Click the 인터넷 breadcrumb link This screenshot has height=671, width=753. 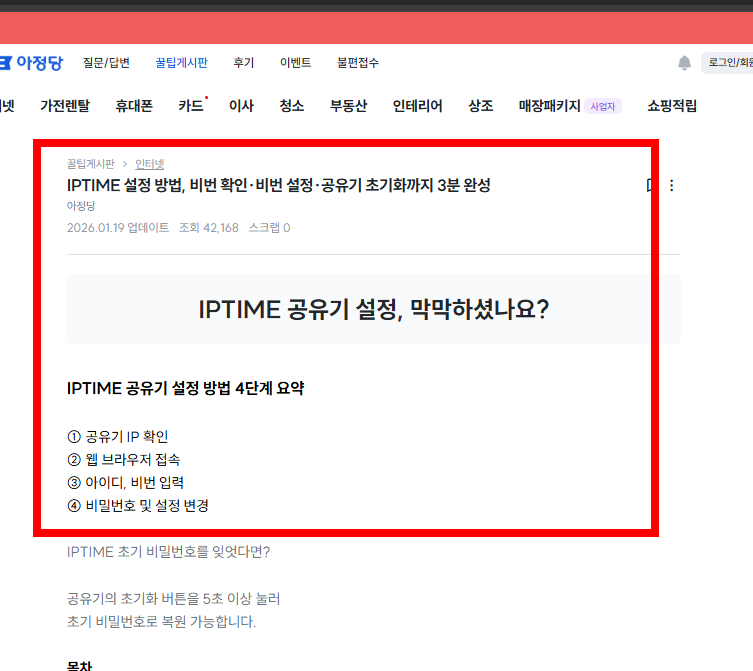(149, 164)
